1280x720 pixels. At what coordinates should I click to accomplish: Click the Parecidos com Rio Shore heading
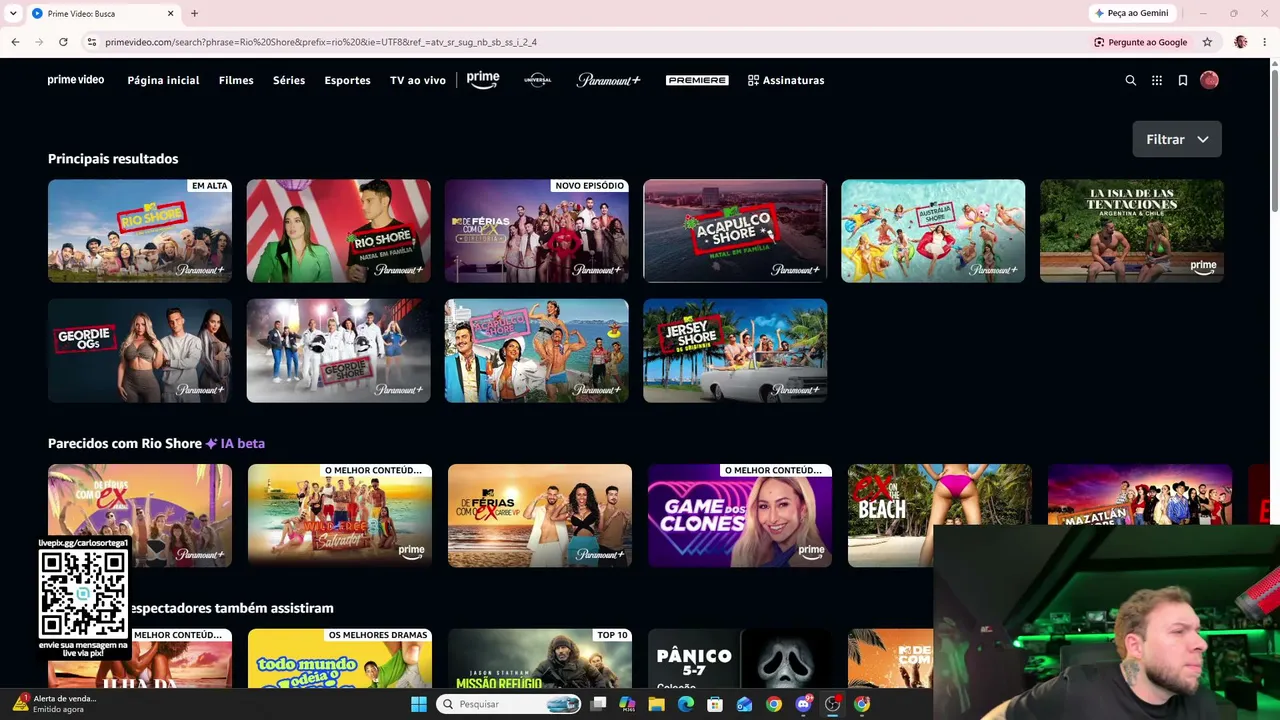tap(125, 443)
